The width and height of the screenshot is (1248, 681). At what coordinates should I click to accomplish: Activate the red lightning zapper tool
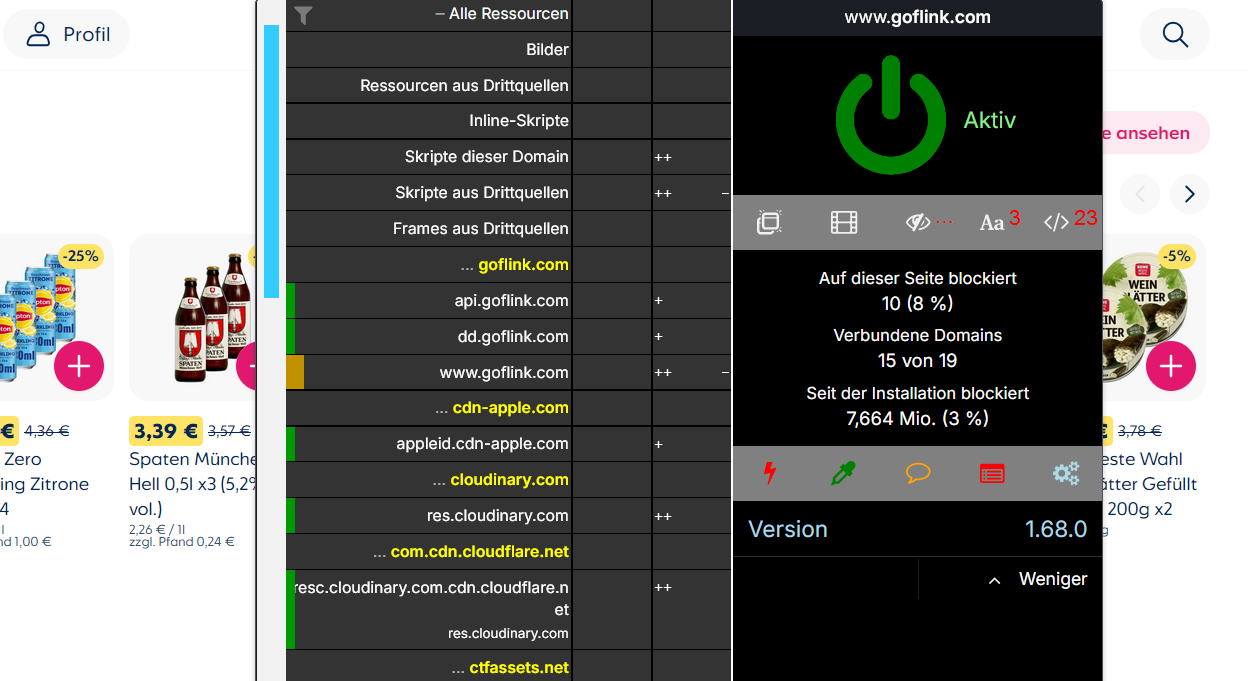point(769,473)
